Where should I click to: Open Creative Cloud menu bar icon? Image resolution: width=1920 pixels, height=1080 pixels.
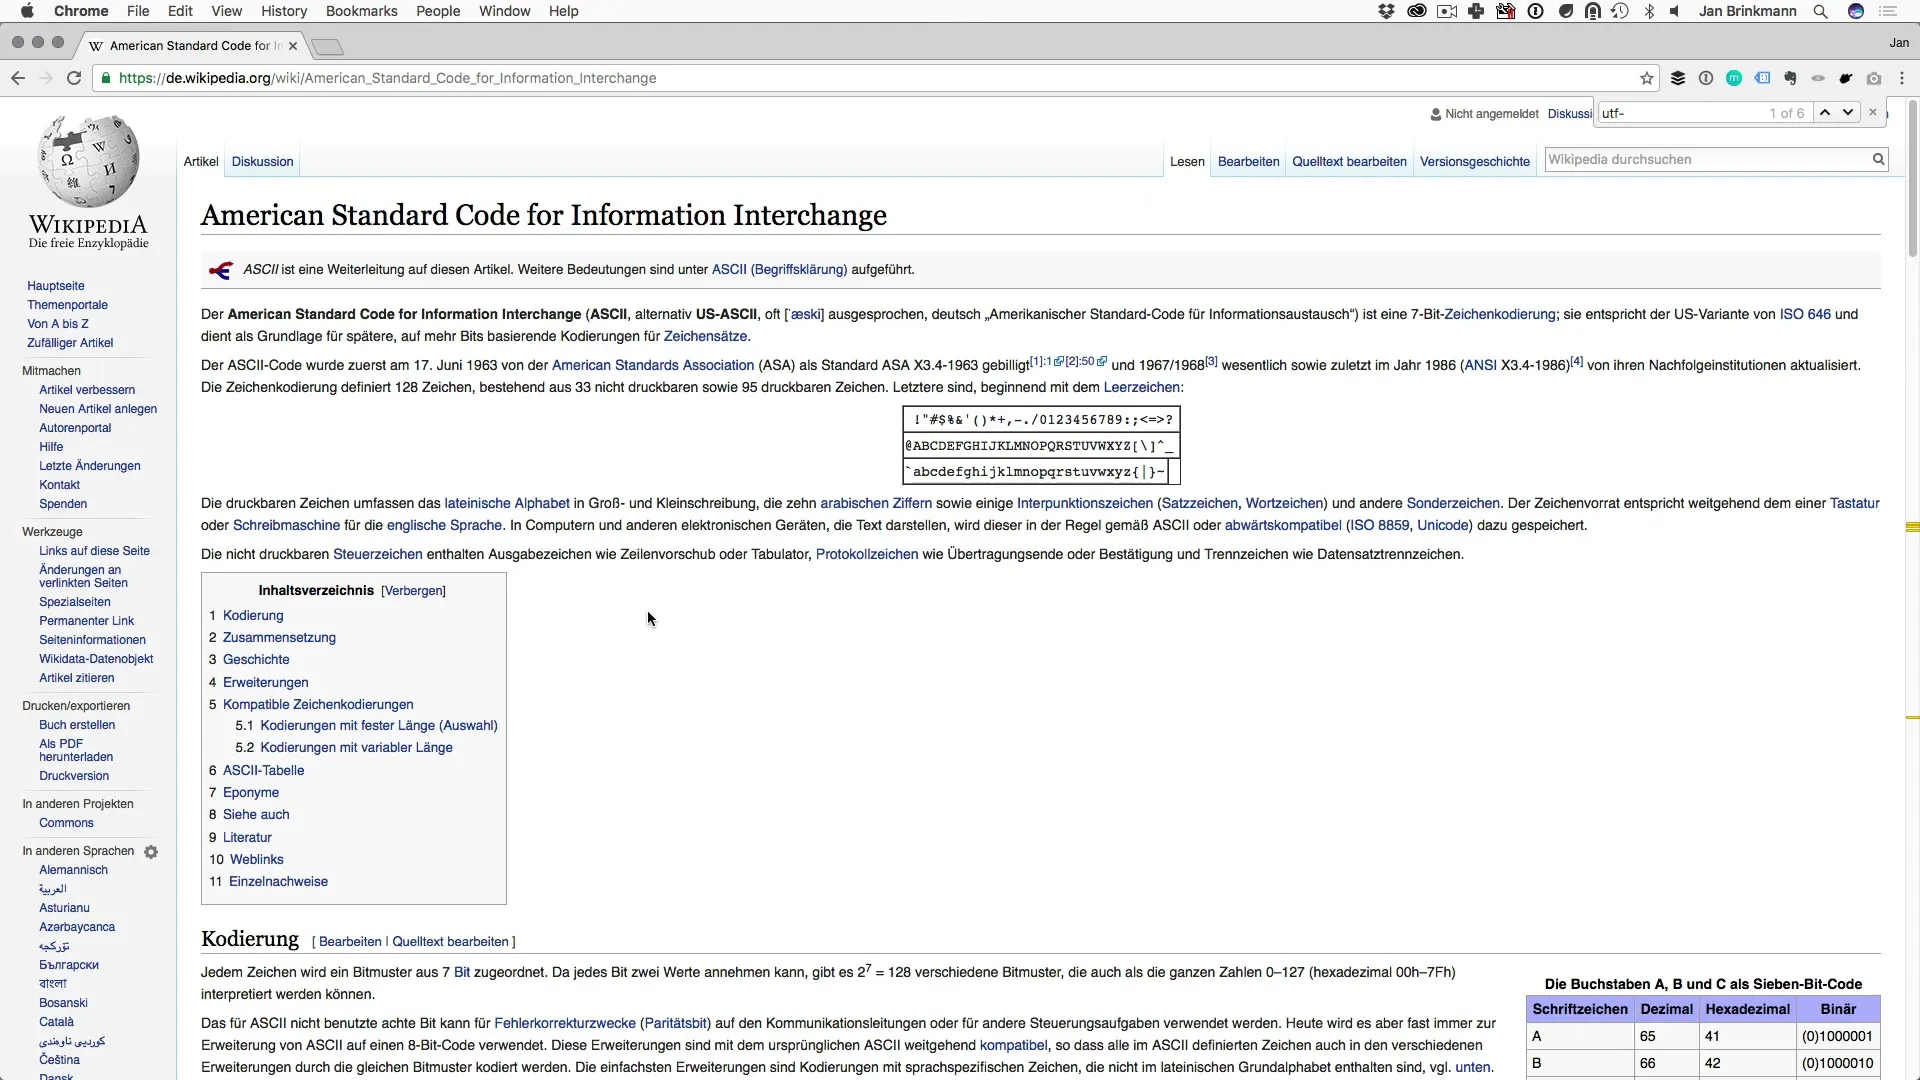(x=1416, y=11)
